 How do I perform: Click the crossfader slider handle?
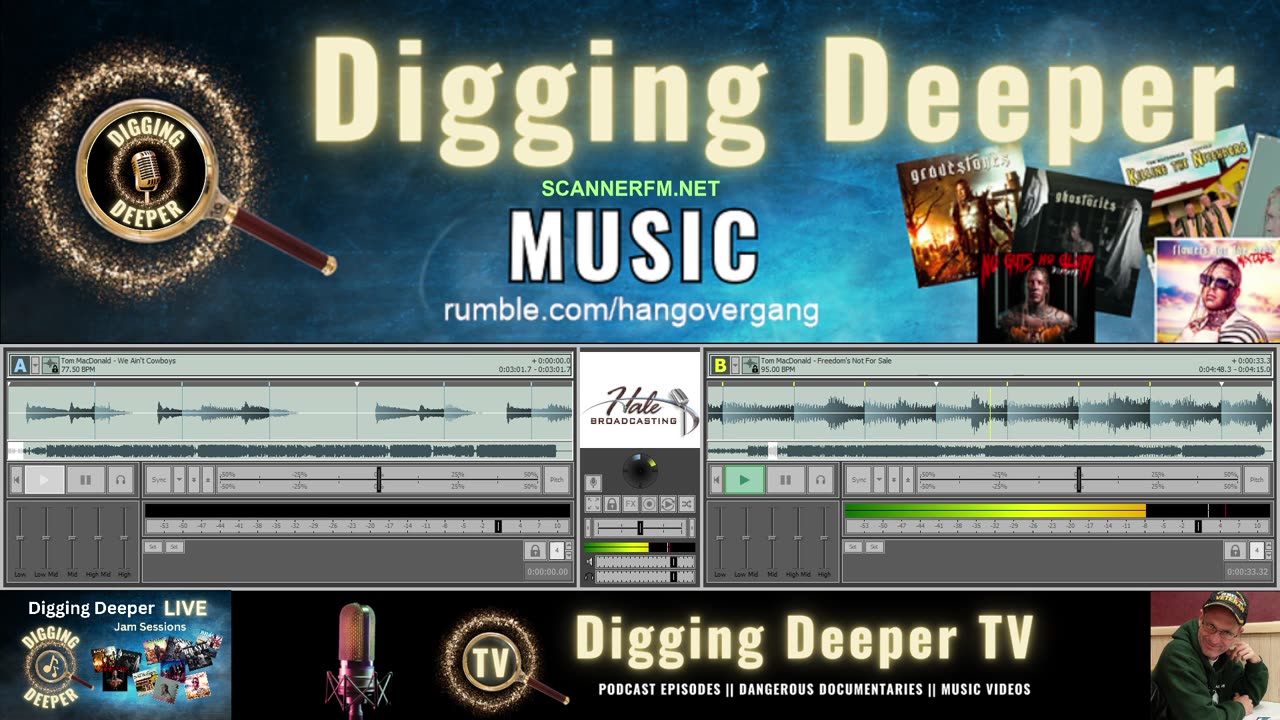pos(640,527)
